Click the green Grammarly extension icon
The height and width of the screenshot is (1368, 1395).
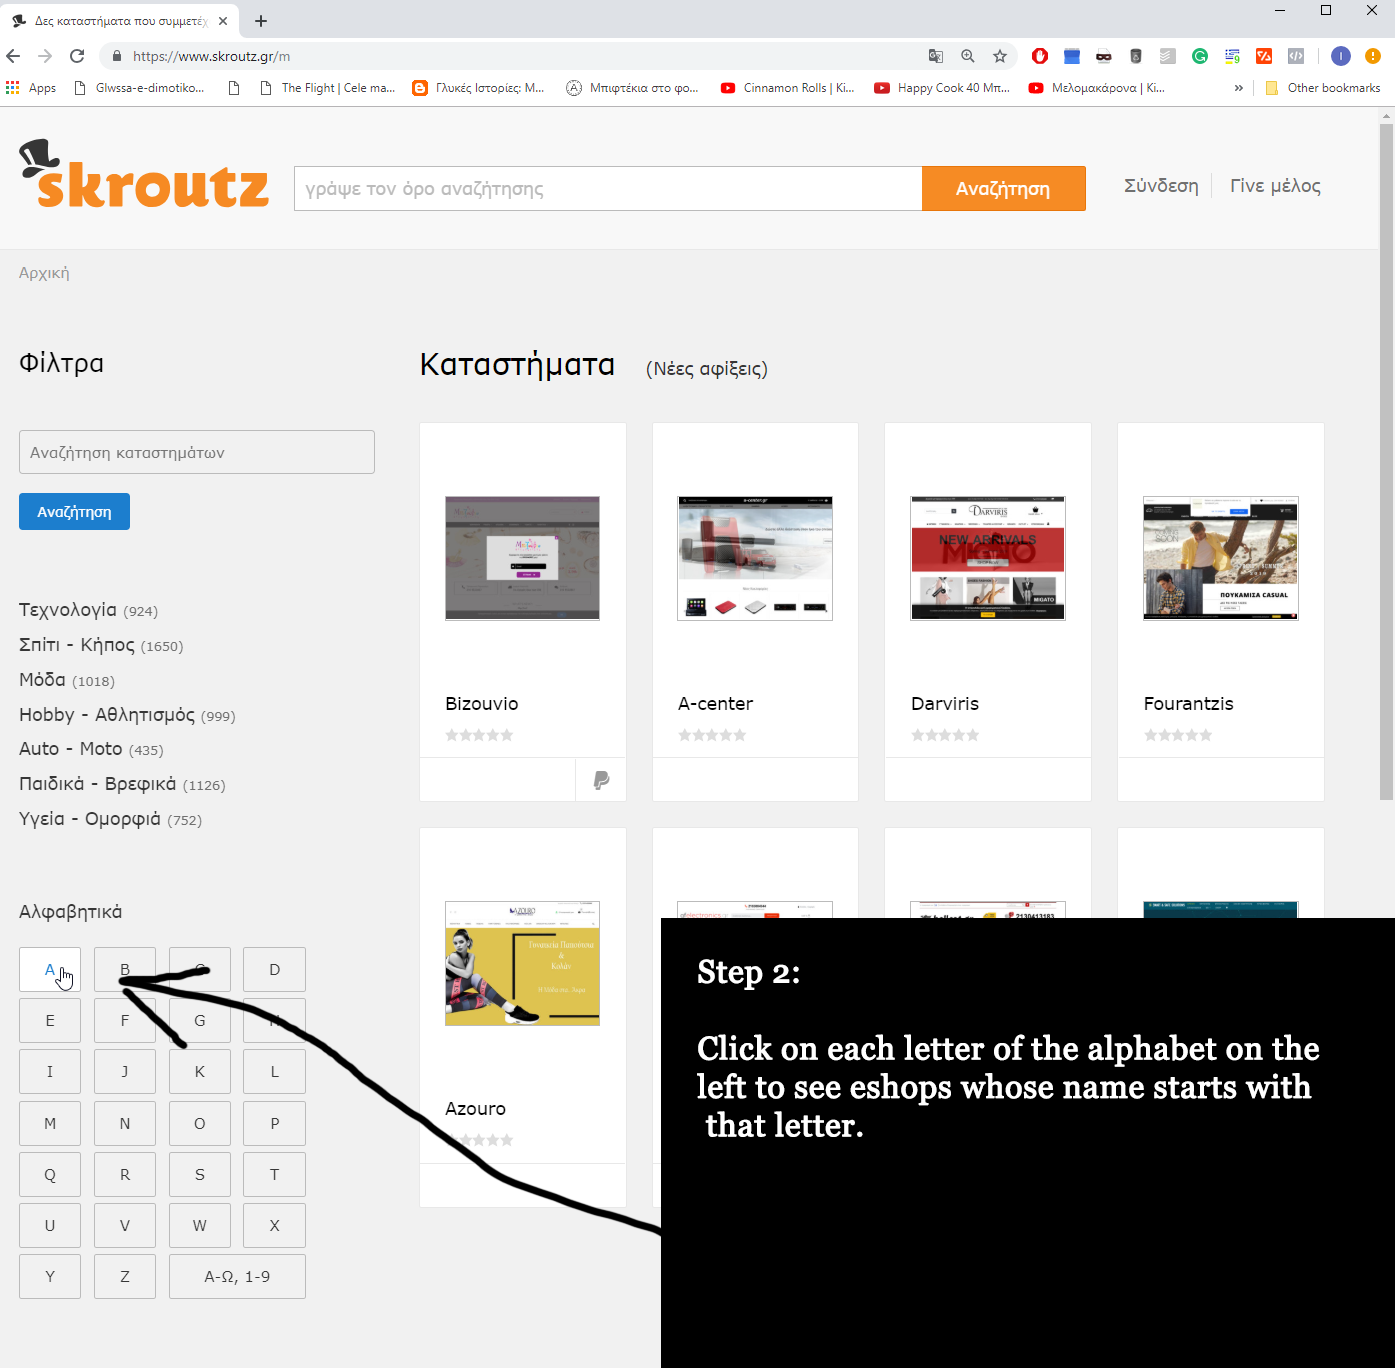(1200, 56)
